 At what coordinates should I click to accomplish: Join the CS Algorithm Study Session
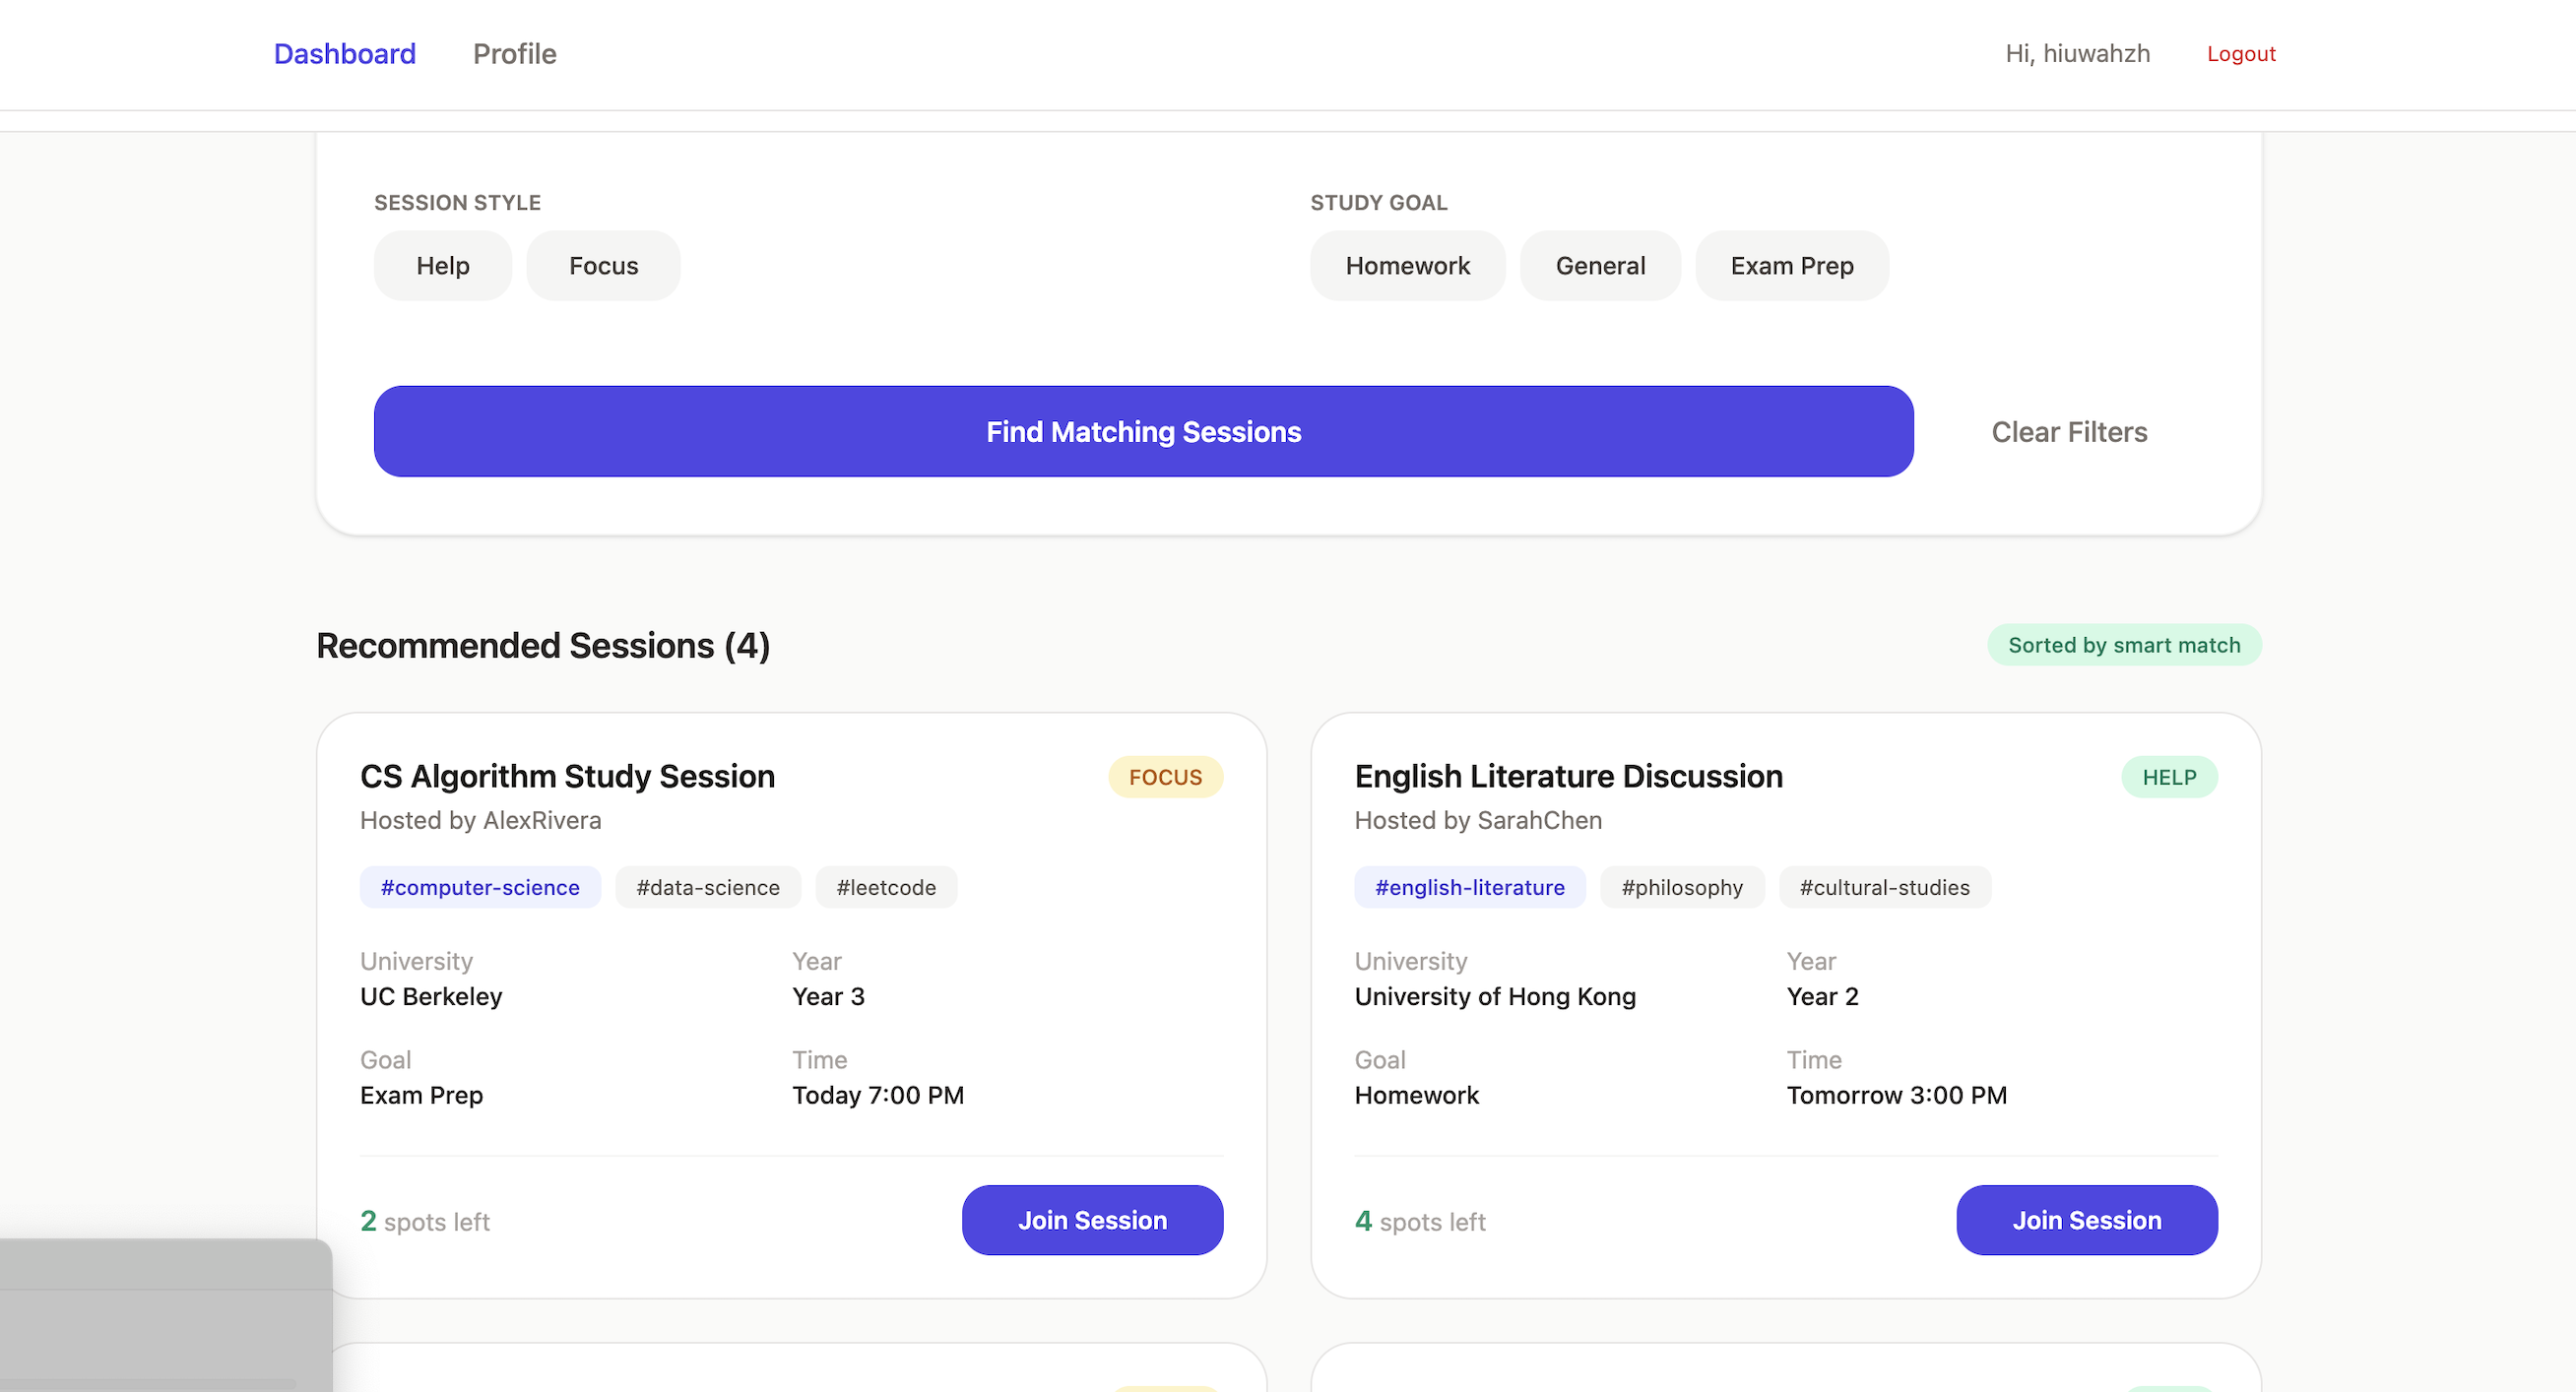click(1092, 1220)
